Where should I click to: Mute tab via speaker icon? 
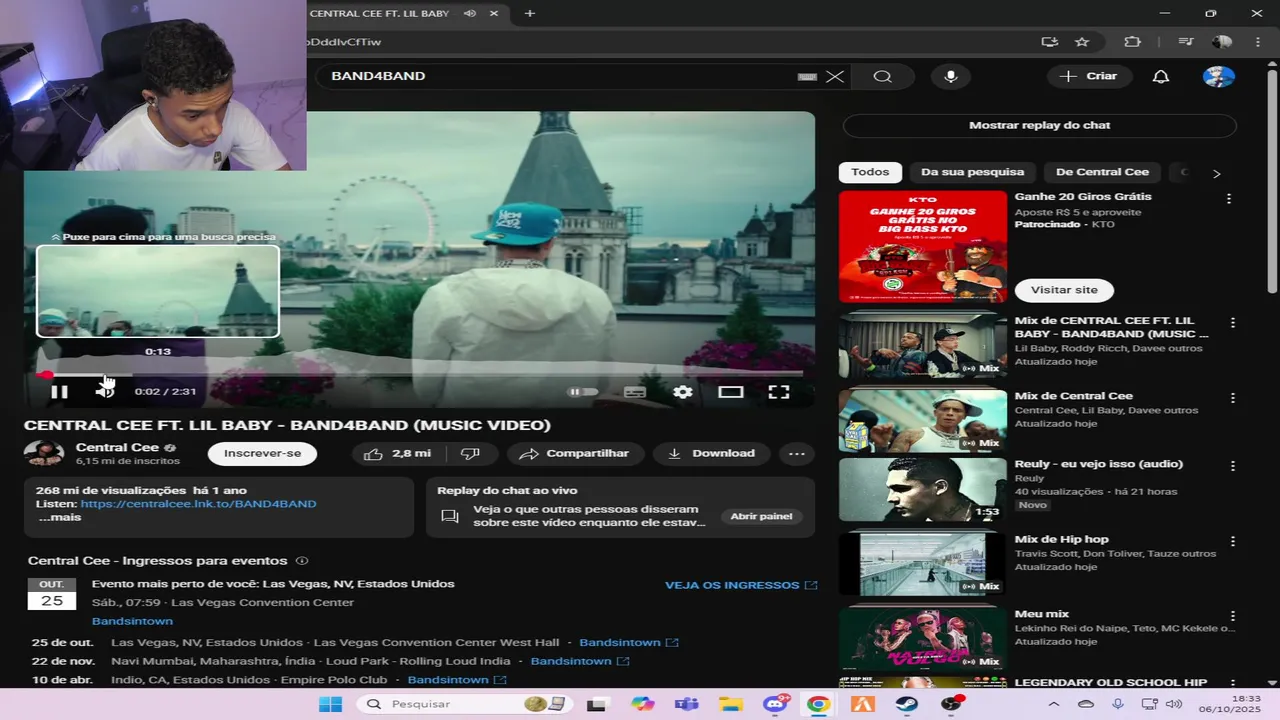(470, 13)
